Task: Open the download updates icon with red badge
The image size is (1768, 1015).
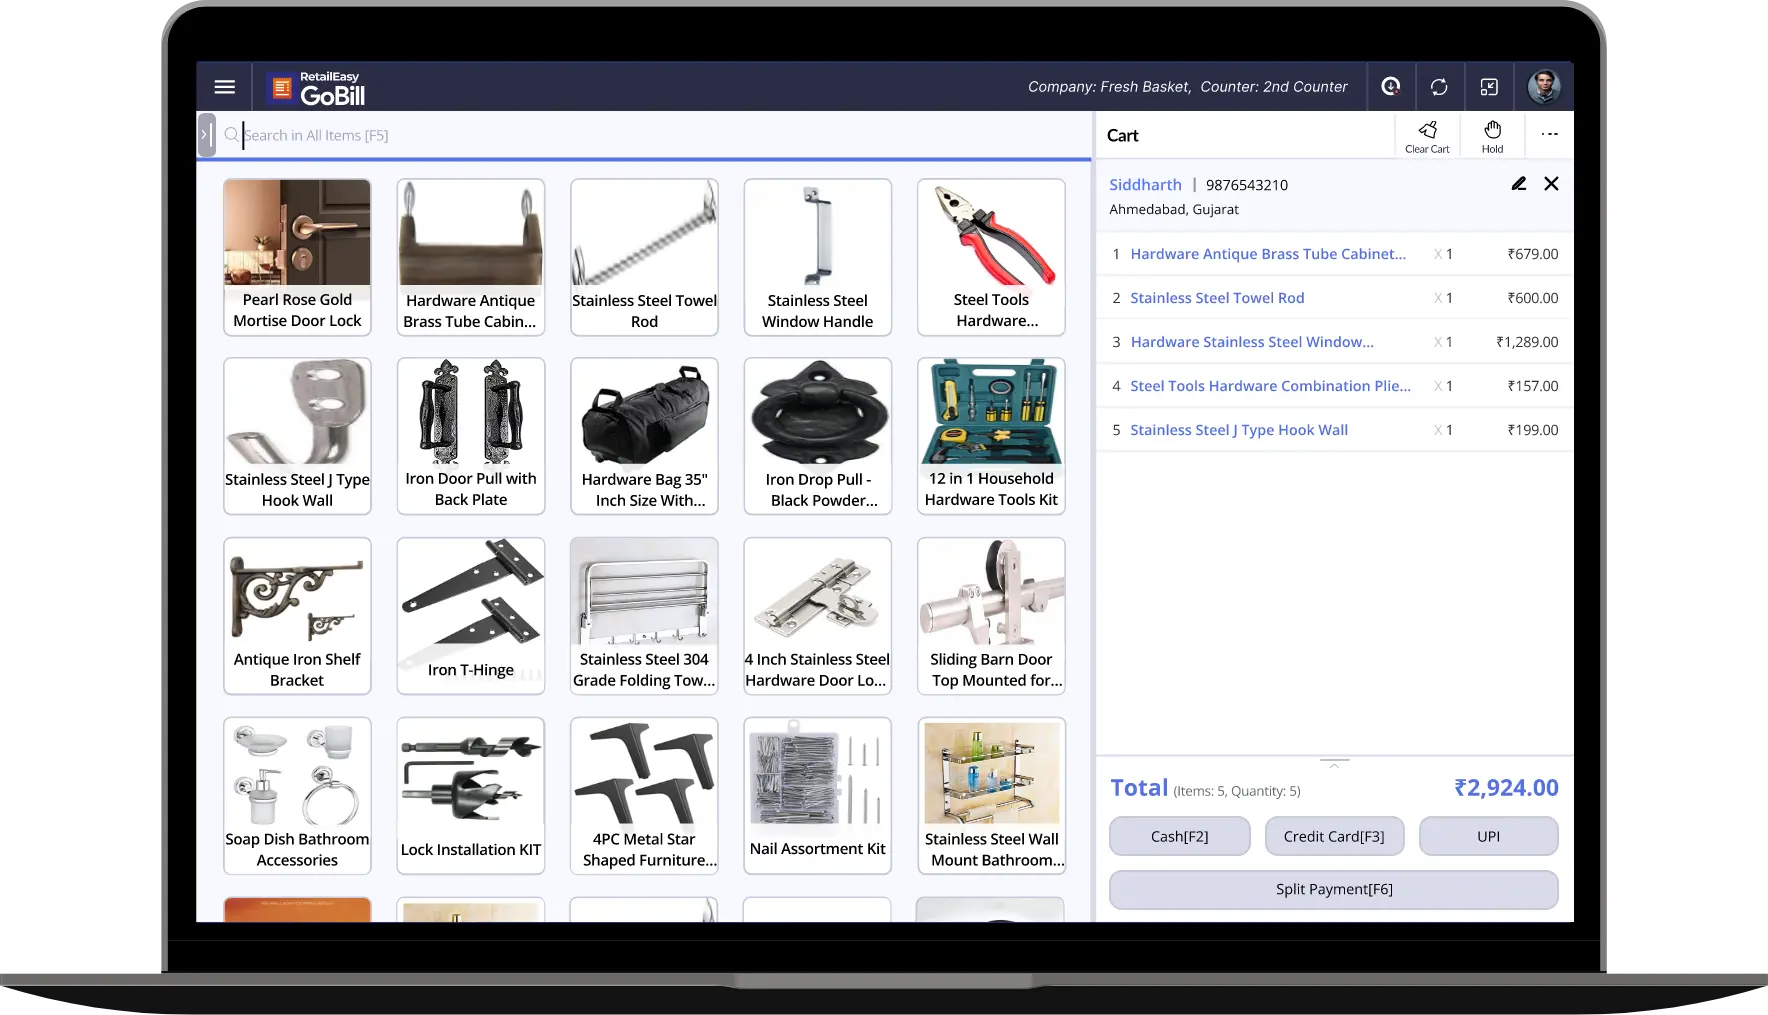Action: point(1390,86)
